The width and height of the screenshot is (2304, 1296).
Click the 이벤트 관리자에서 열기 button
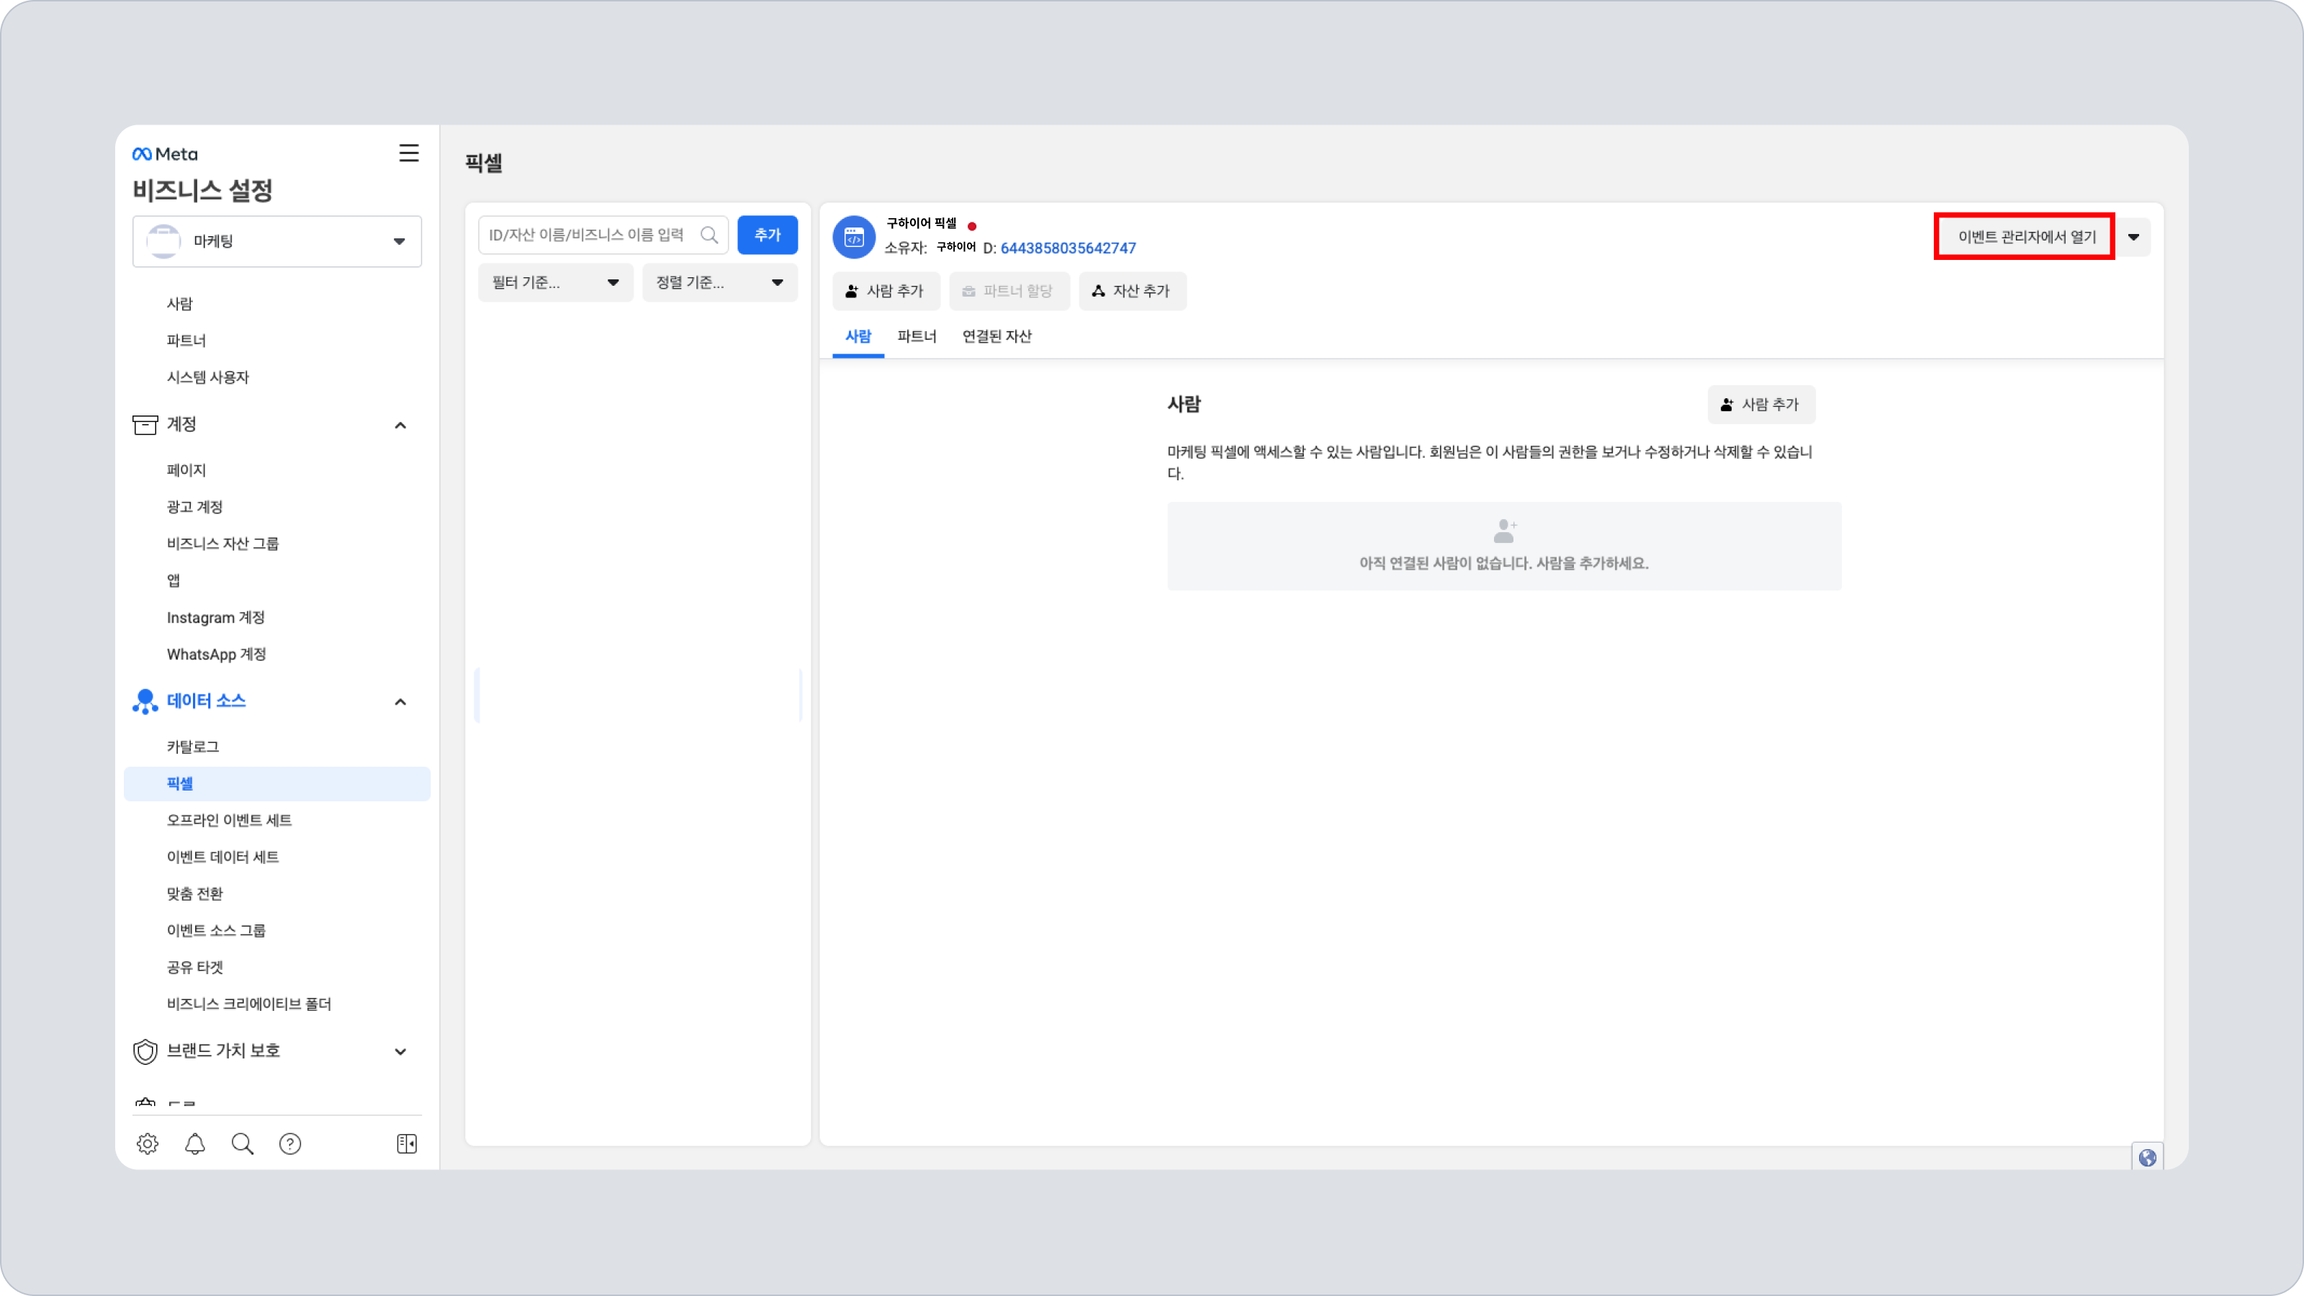coord(2025,237)
